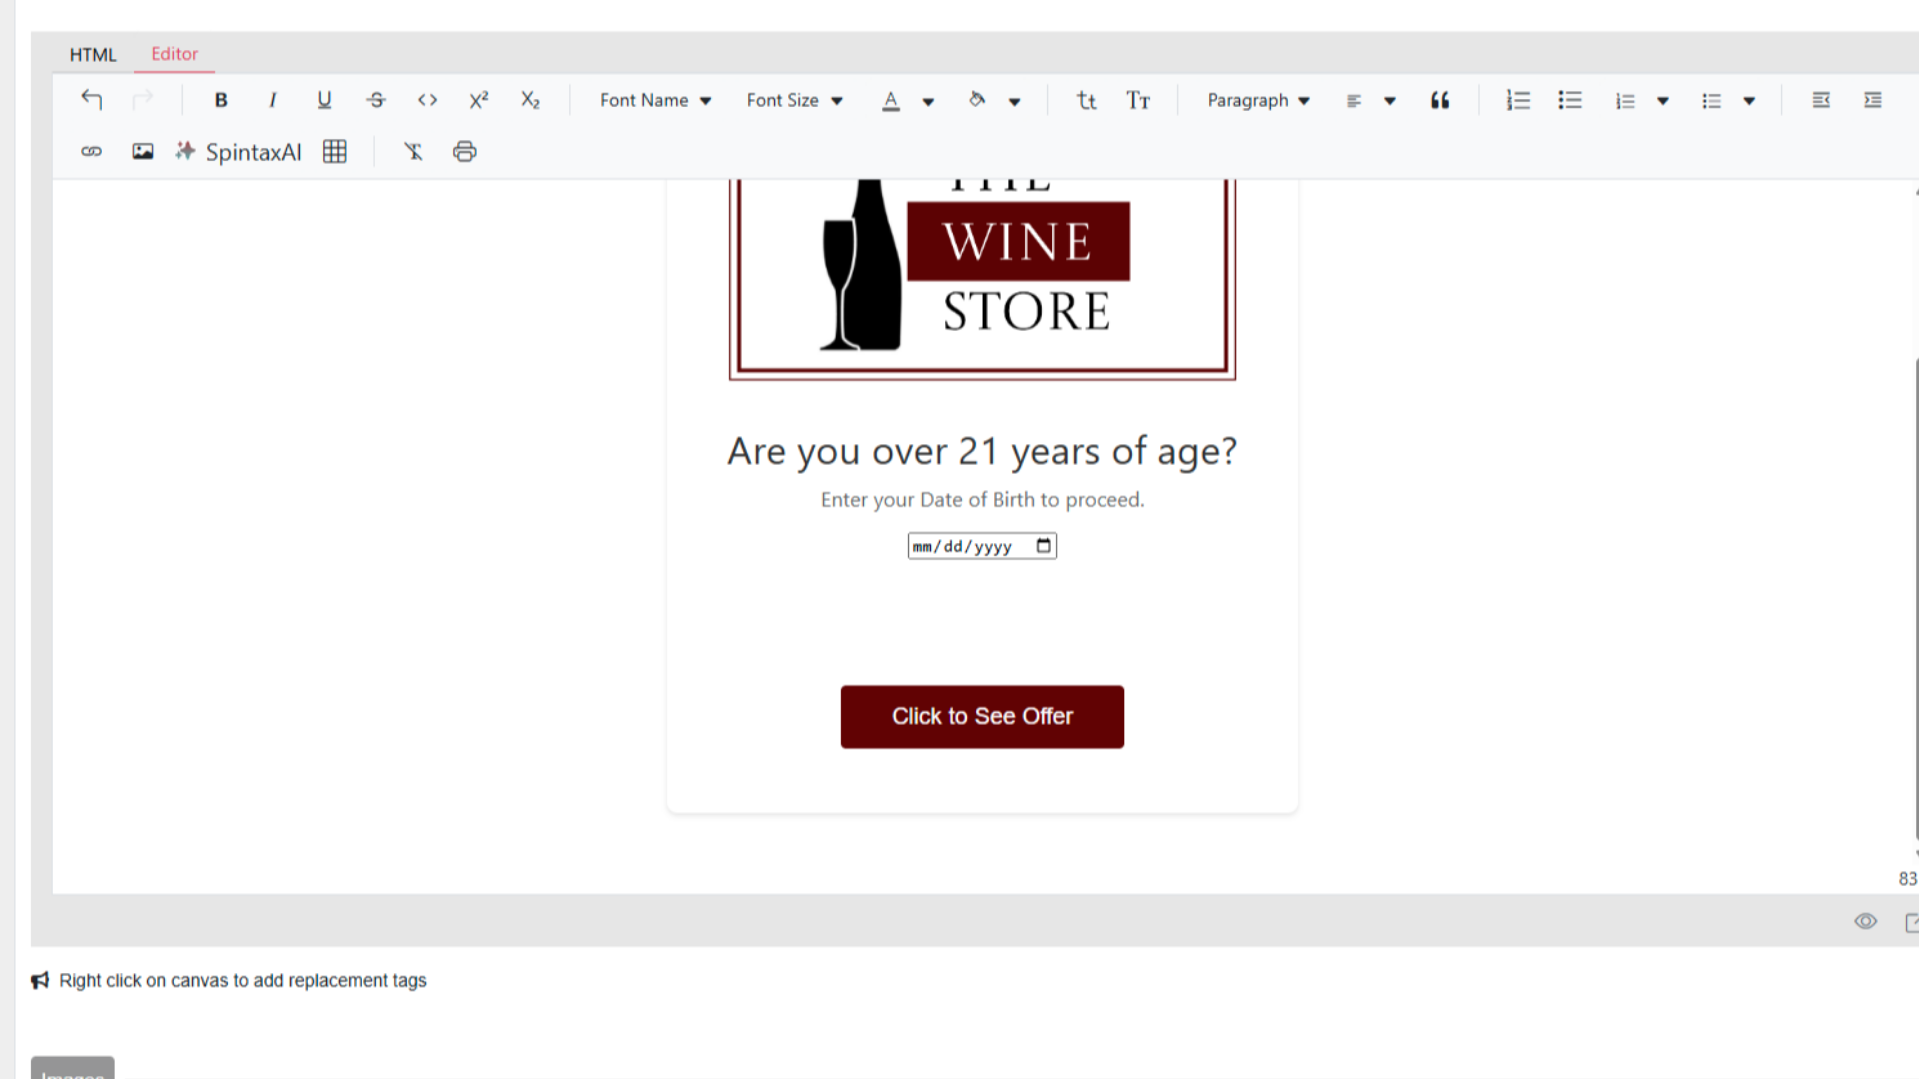Click the 'Are you over 21' heading

click(982, 451)
